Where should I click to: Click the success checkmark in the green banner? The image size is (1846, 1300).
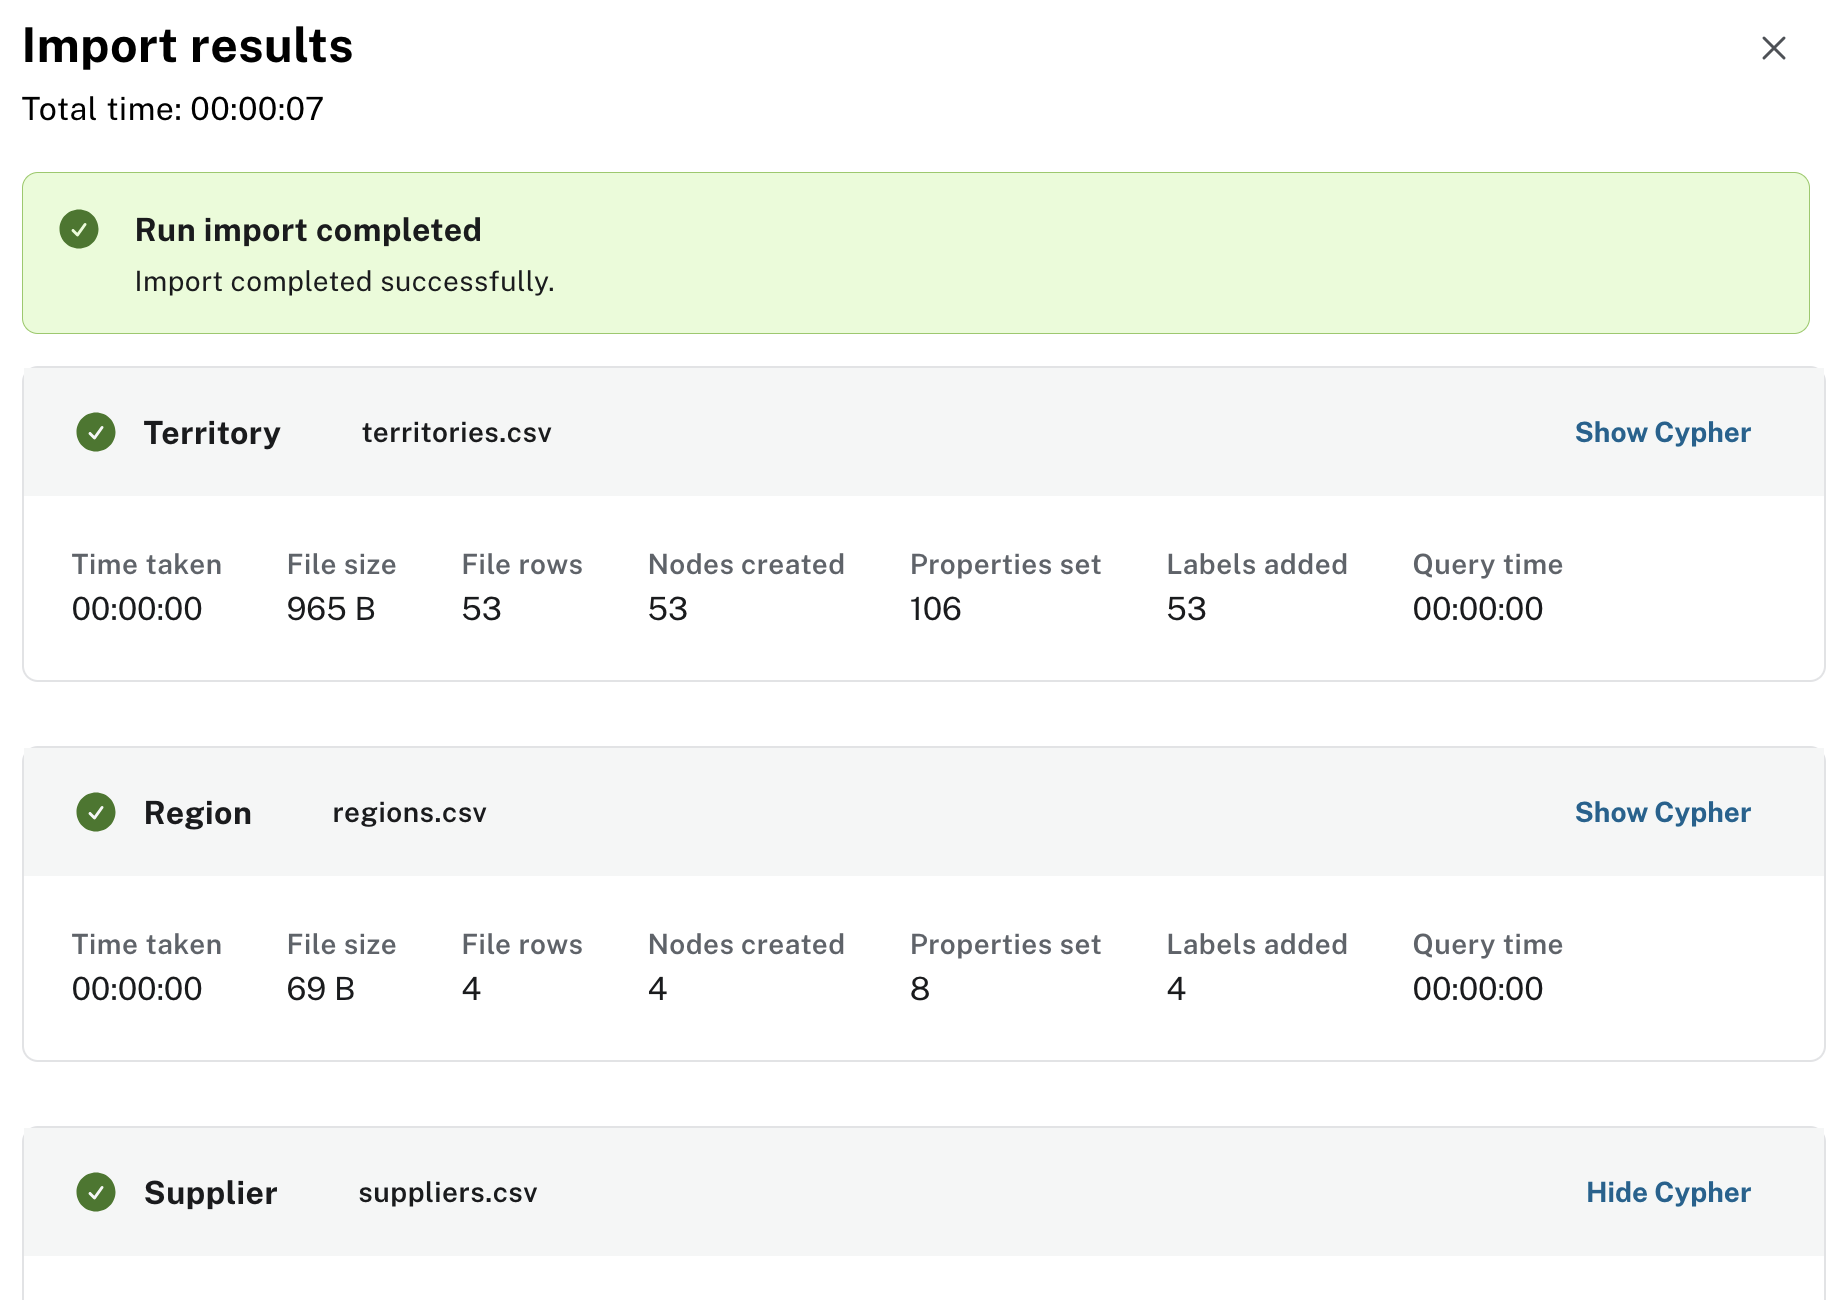click(79, 229)
